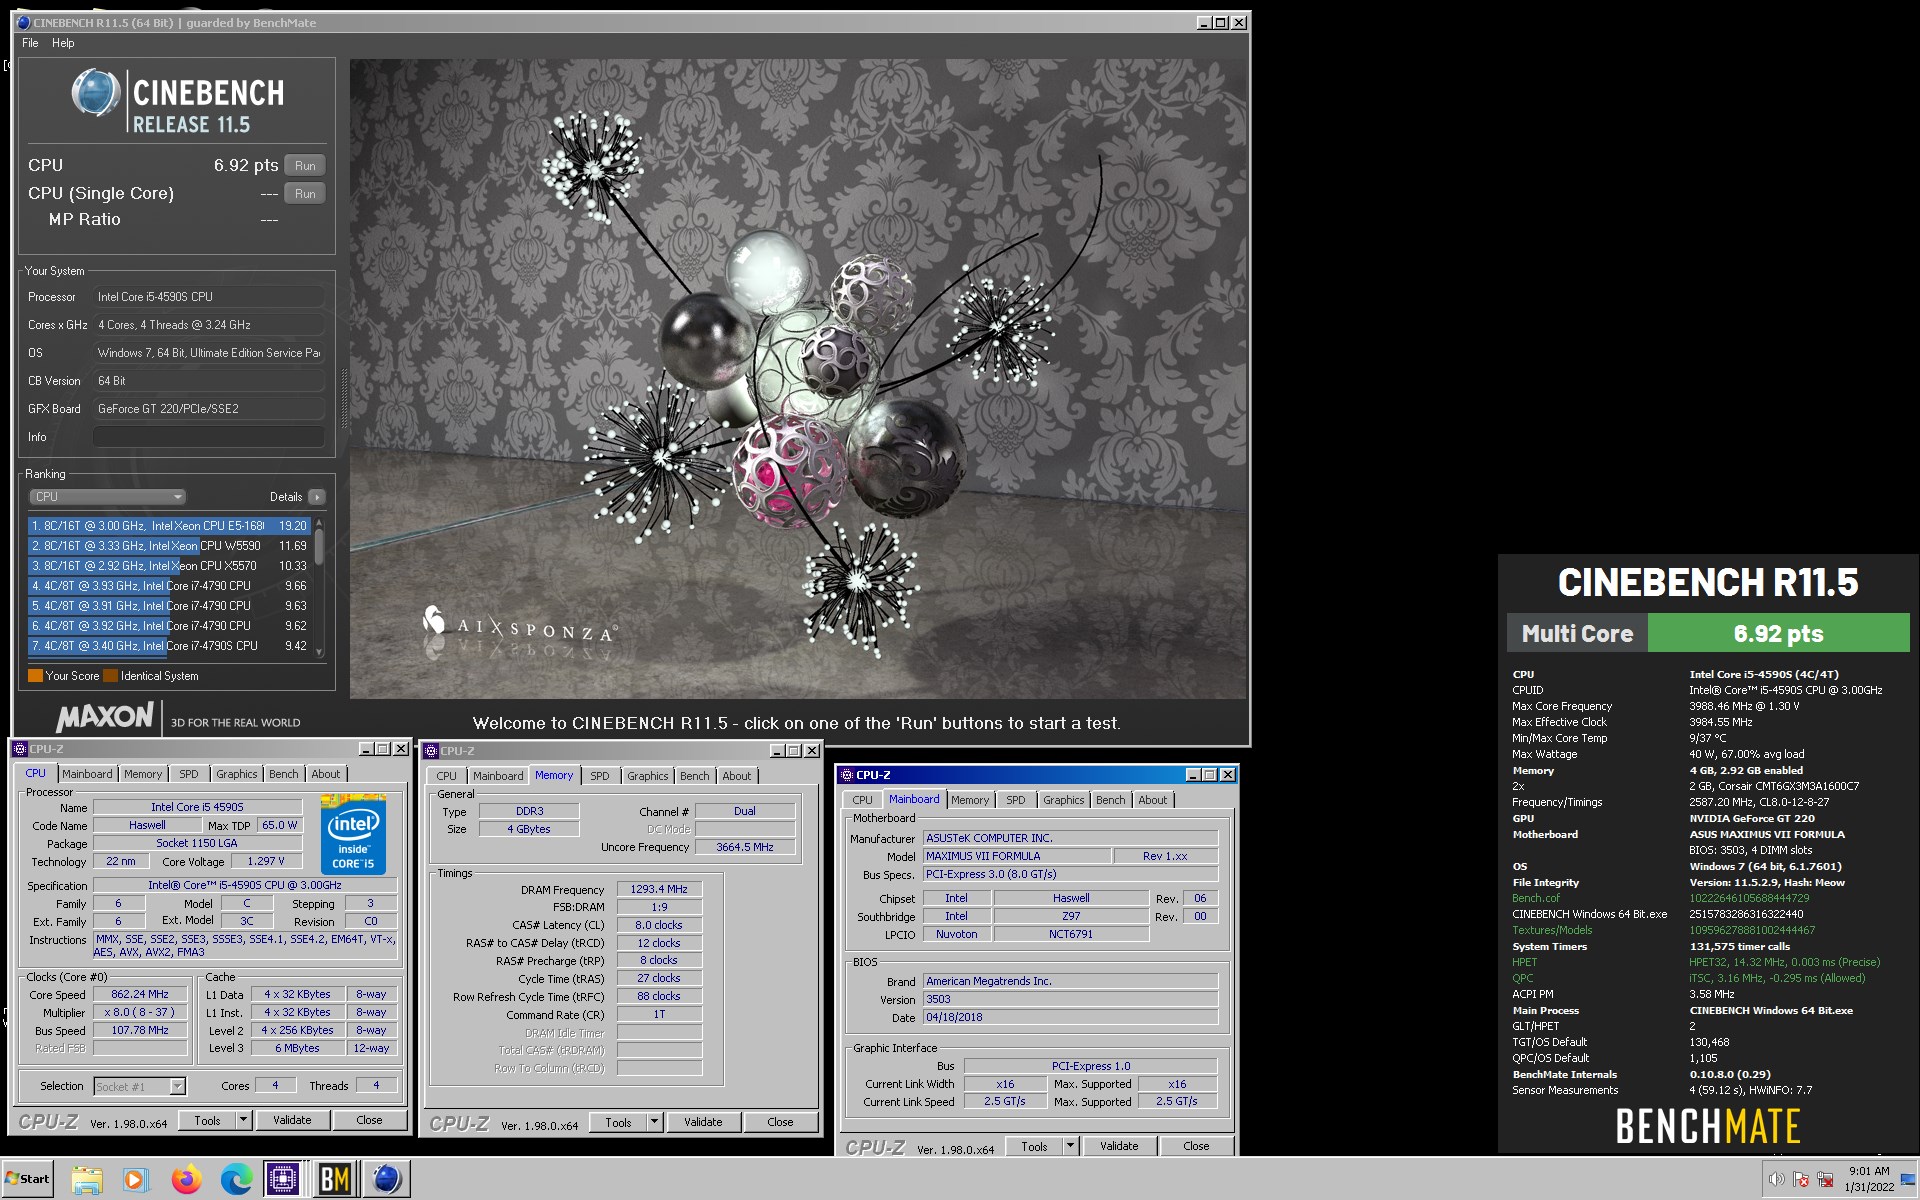The width and height of the screenshot is (1920, 1200).
Task: Expand the Socket #1 selection dropdown
Action: [x=177, y=1087]
